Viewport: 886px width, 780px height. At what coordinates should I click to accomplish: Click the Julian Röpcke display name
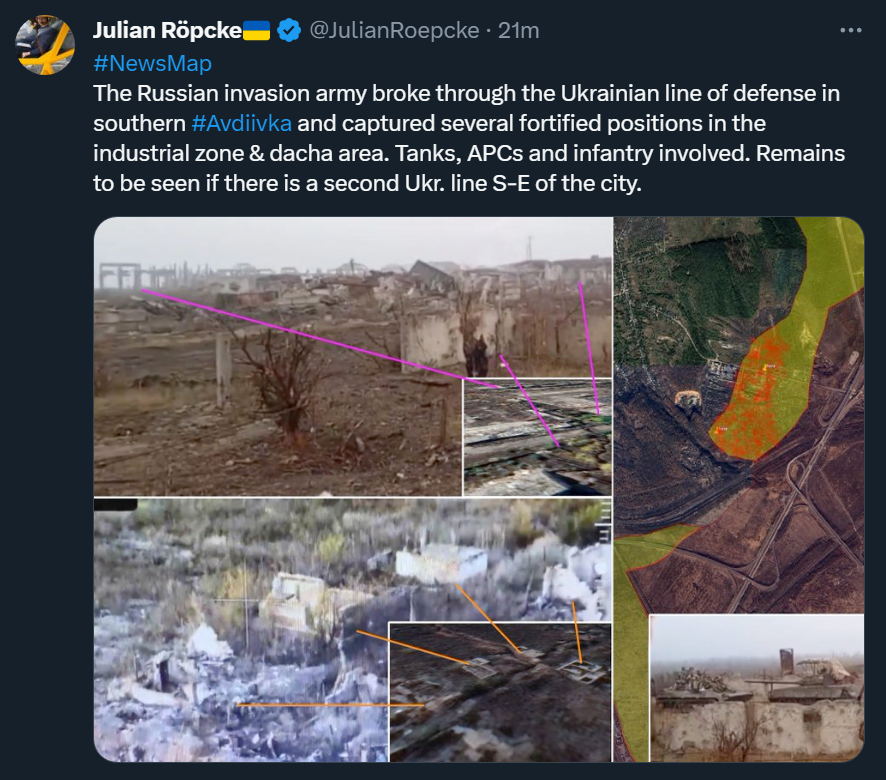point(168,31)
